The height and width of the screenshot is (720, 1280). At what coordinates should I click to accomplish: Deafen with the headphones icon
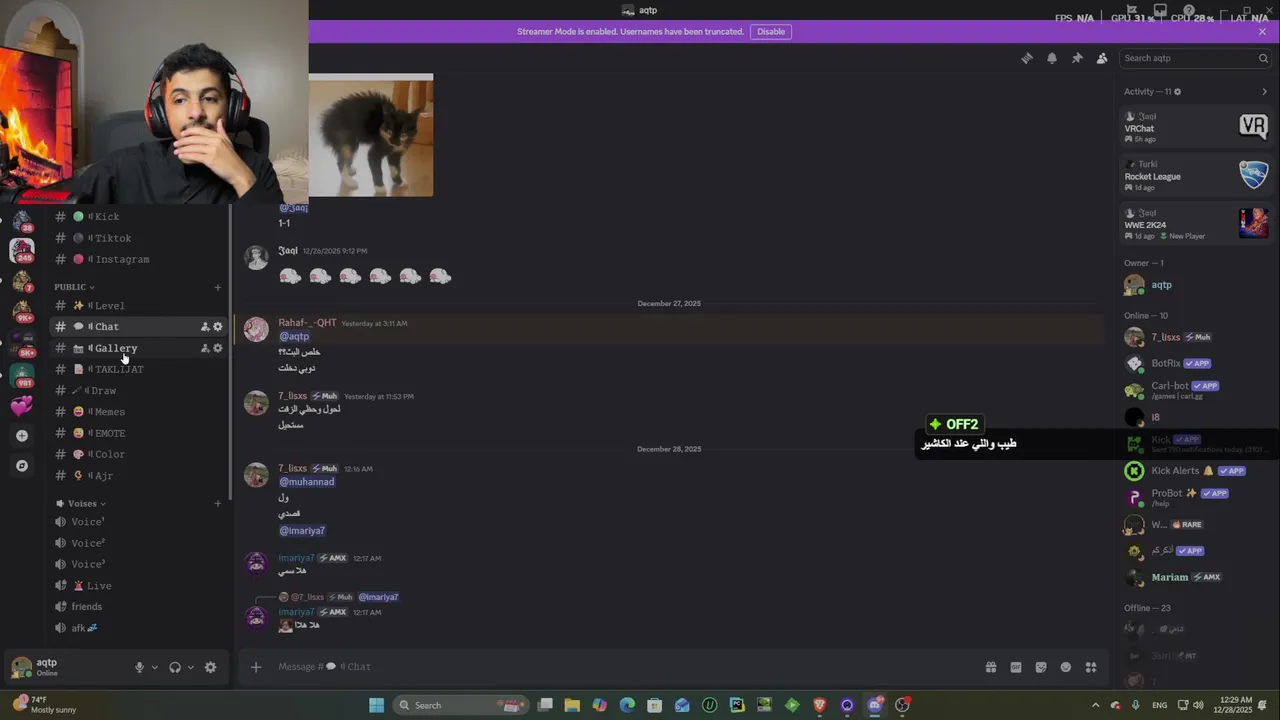click(175, 667)
